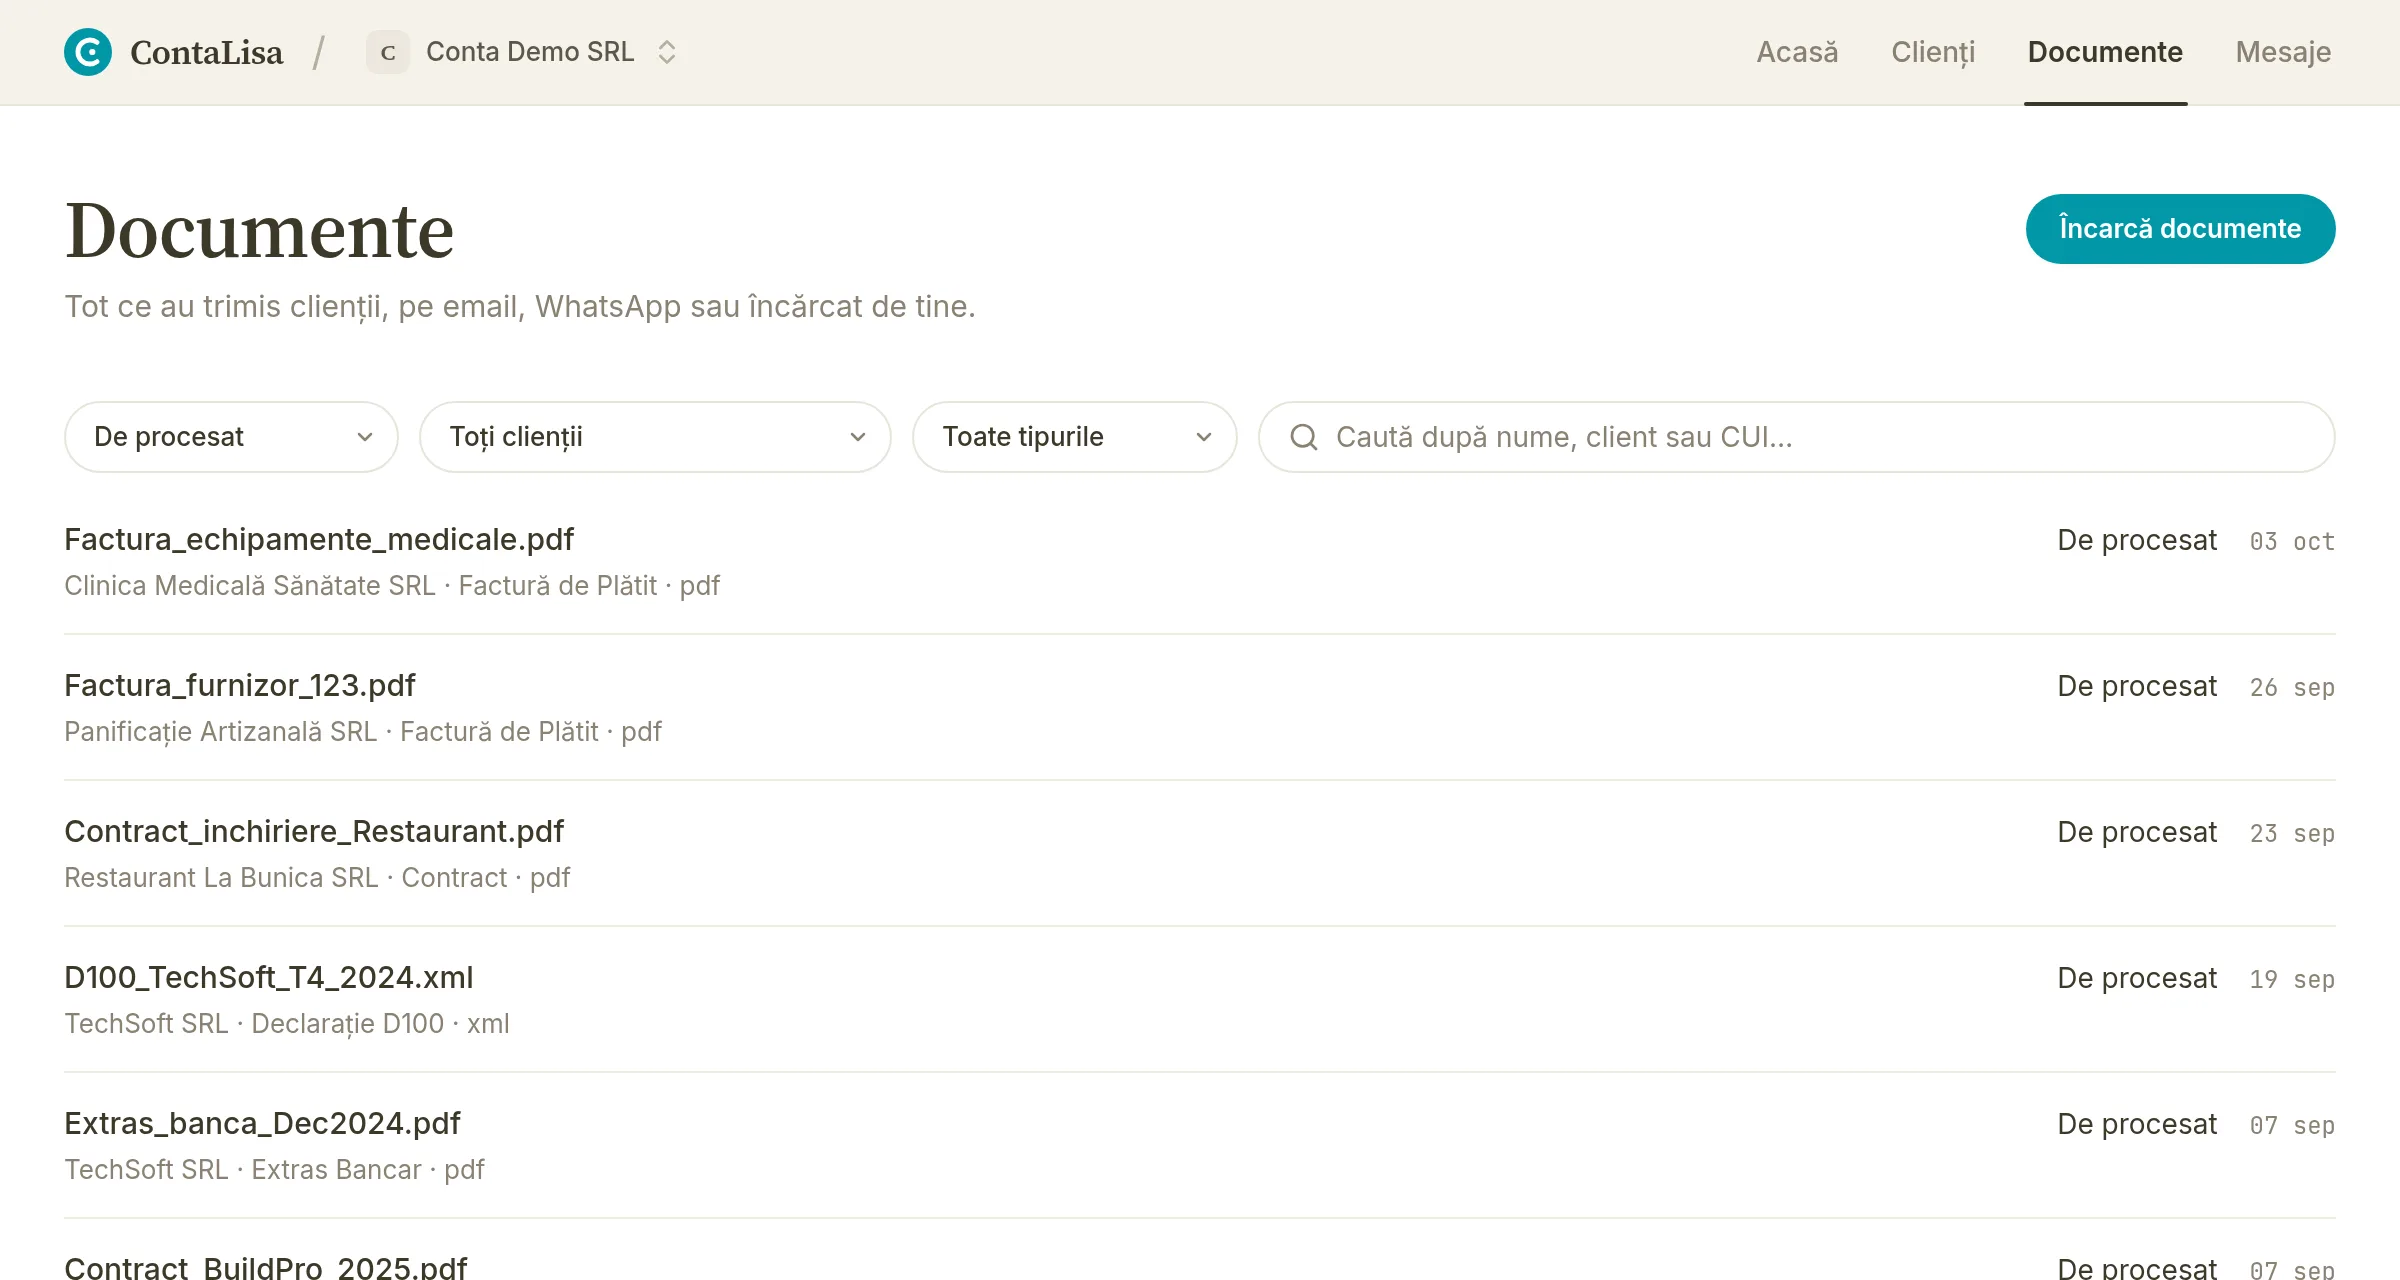Click De procesat status for Extras_banca_Dec2024.pdf
This screenshot has width=2400, height=1280.
tap(2137, 1124)
